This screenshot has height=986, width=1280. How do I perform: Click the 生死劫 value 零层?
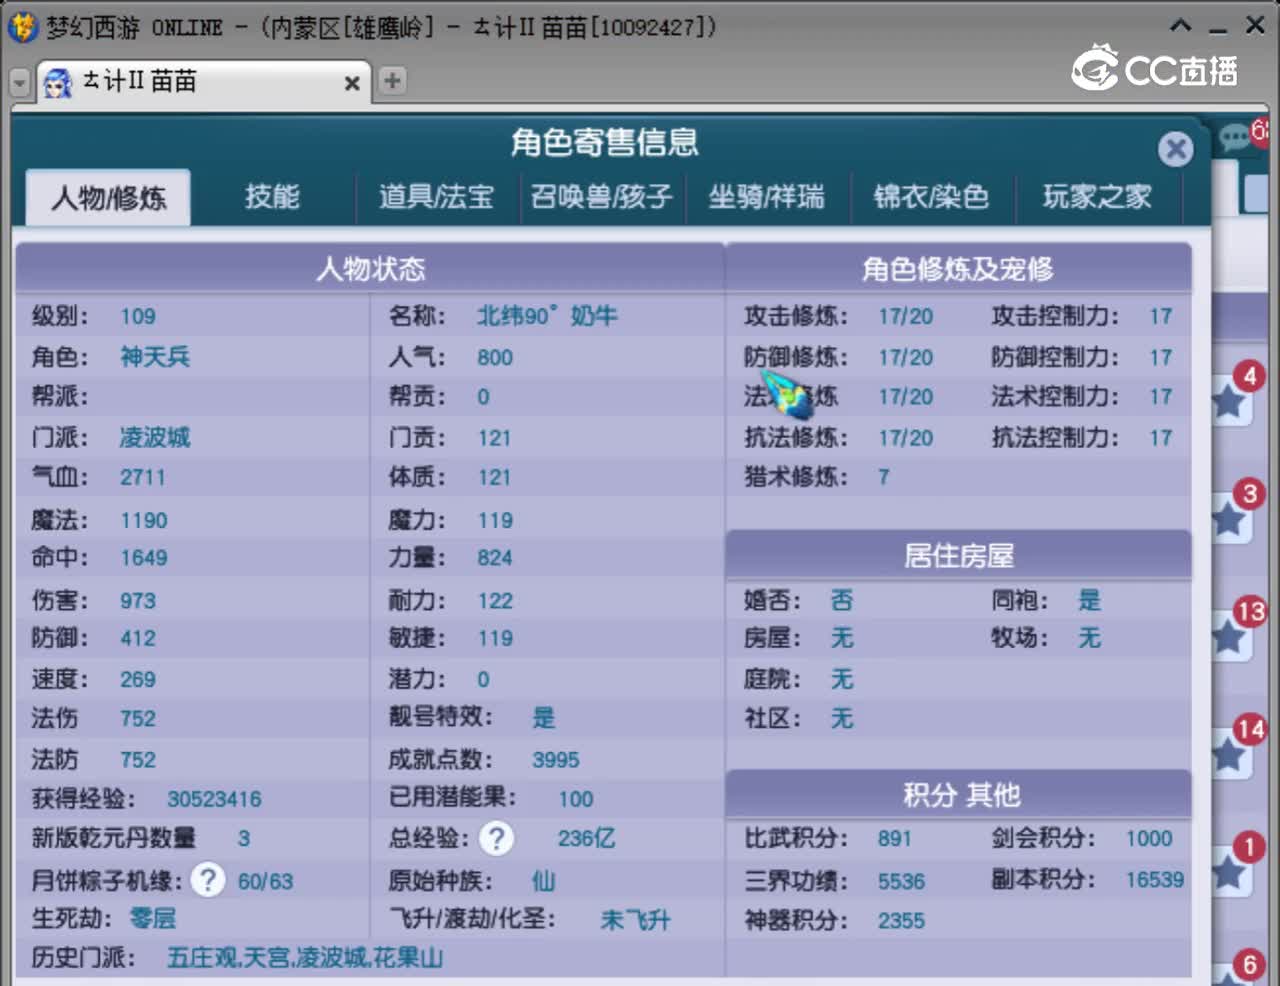click(153, 919)
